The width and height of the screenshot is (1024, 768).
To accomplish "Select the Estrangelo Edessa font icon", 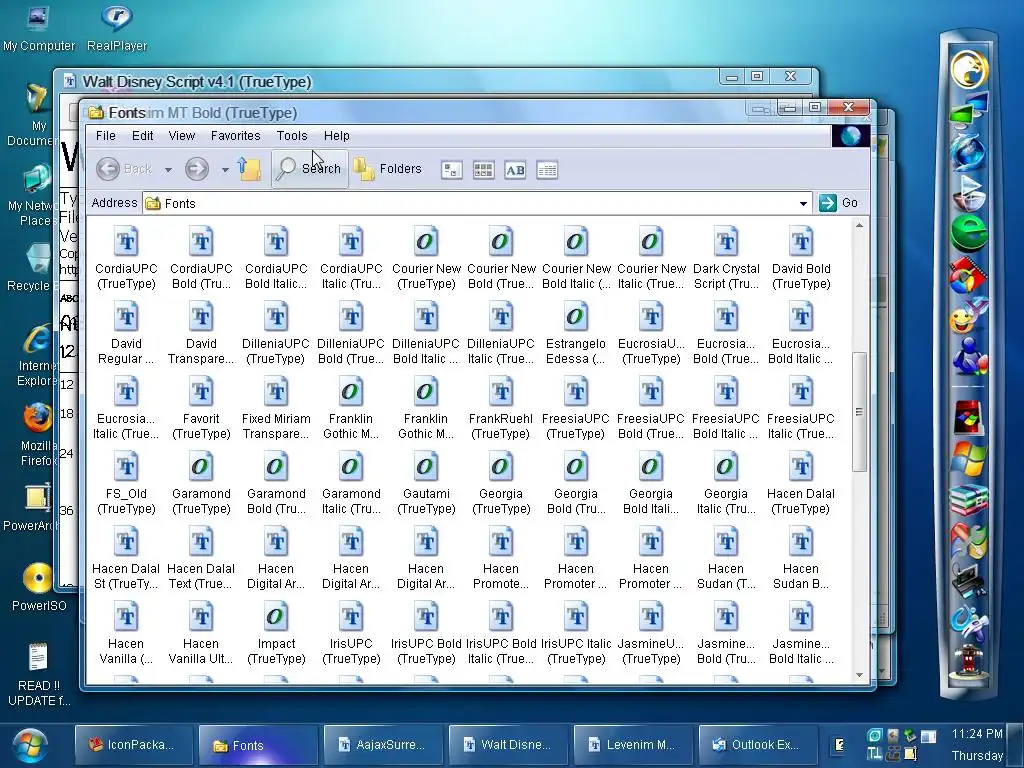I will click(x=575, y=334).
